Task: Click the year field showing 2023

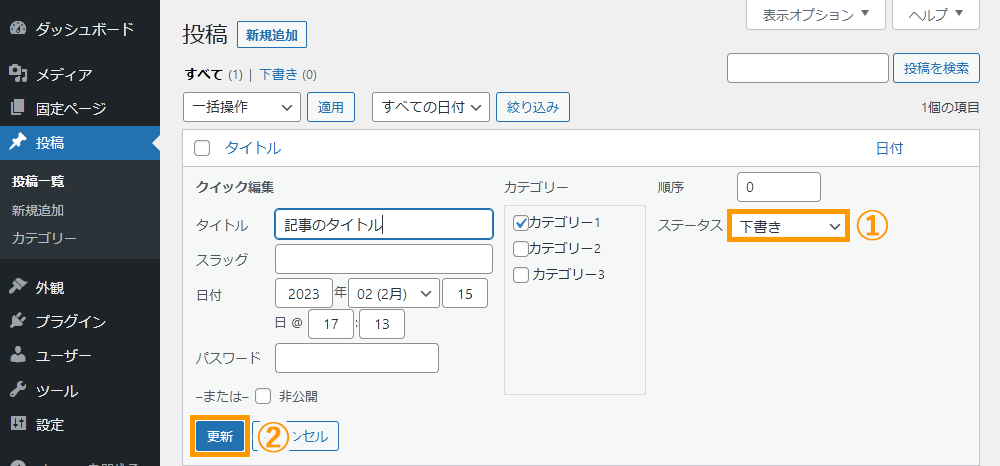Action: point(304,294)
